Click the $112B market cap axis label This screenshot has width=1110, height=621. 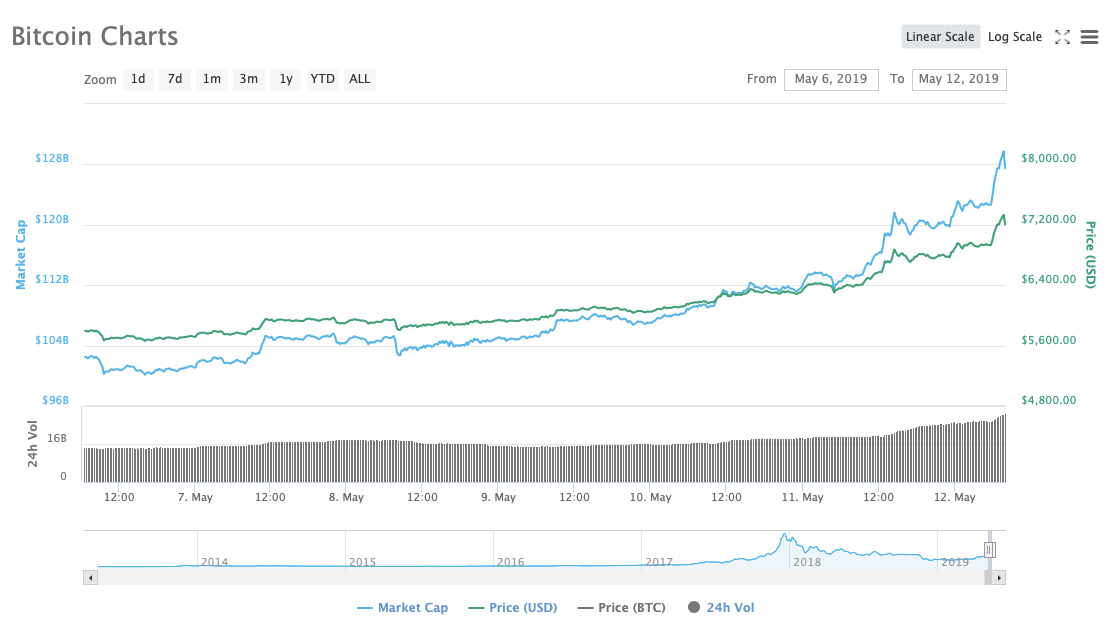52,279
